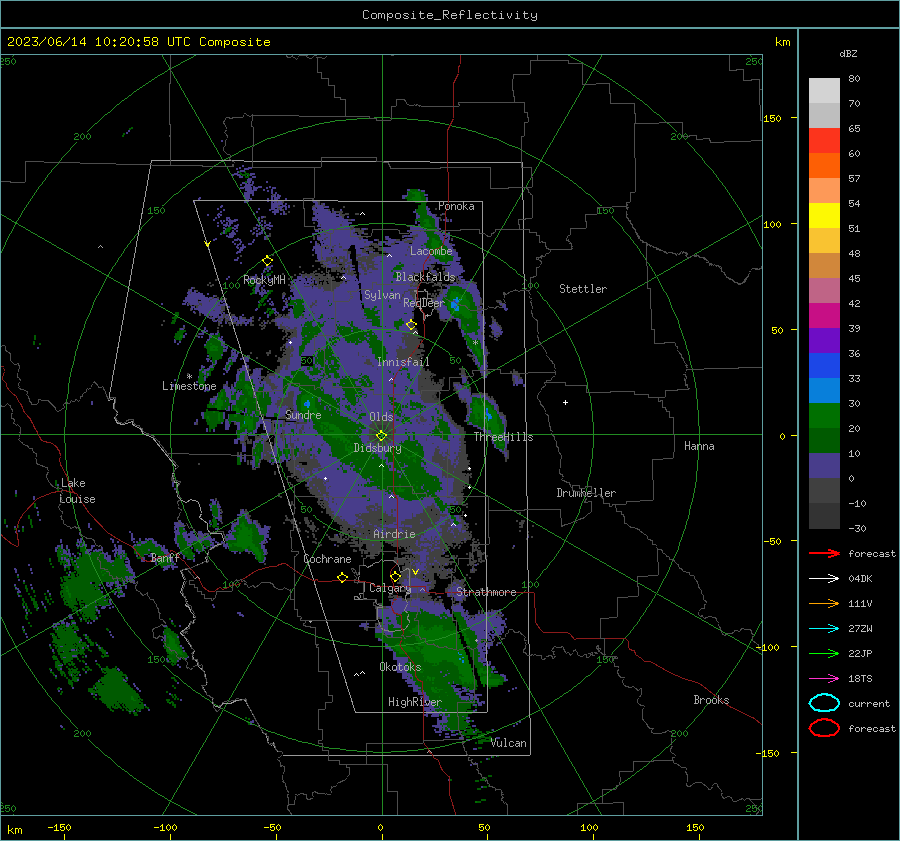Select the orange 60-57 dBZ swatch

[x=824, y=166]
